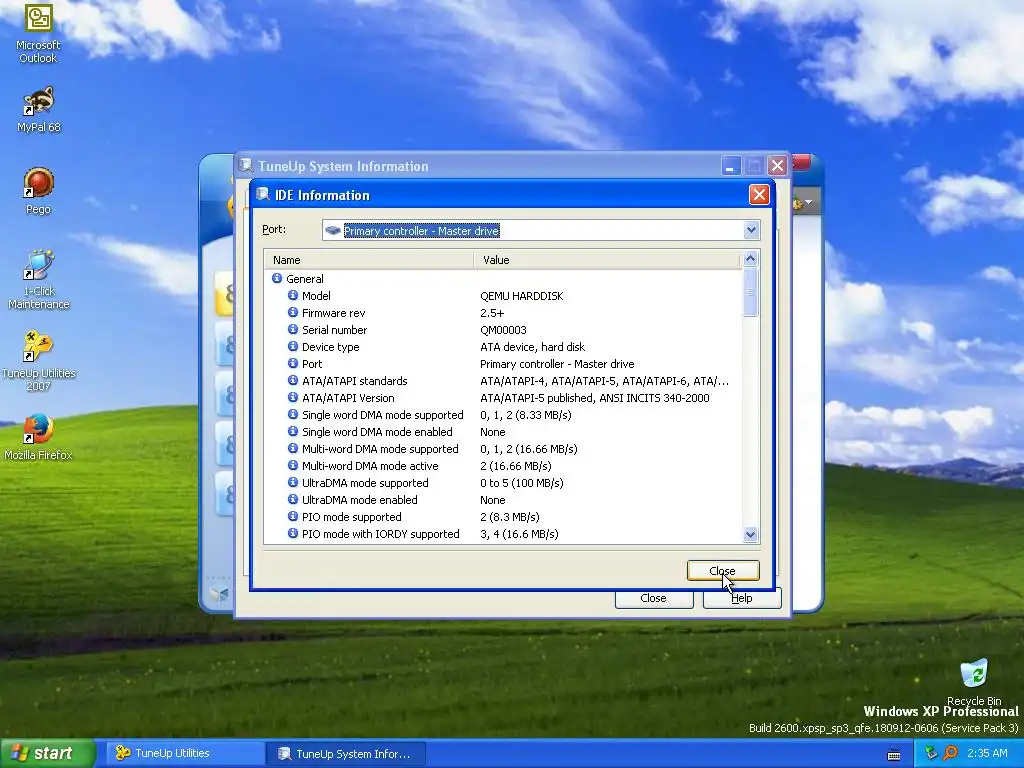Launch Mozilla Firefox desktop icon
This screenshot has width=1024, height=768.
[38, 437]
